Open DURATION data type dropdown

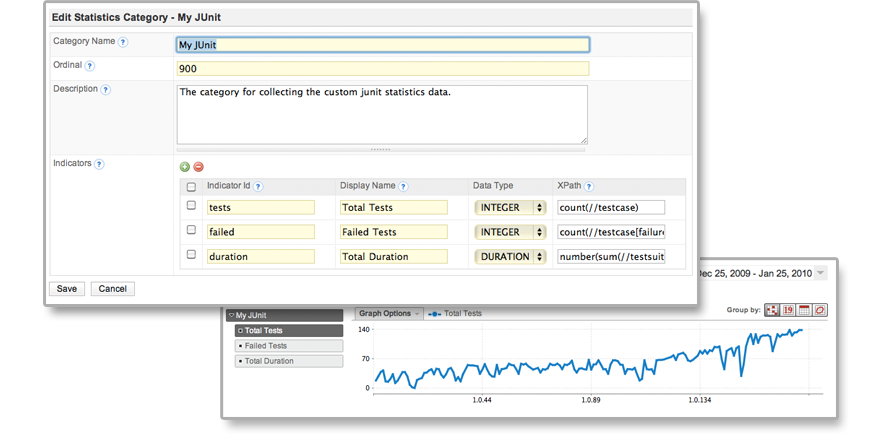510,257
